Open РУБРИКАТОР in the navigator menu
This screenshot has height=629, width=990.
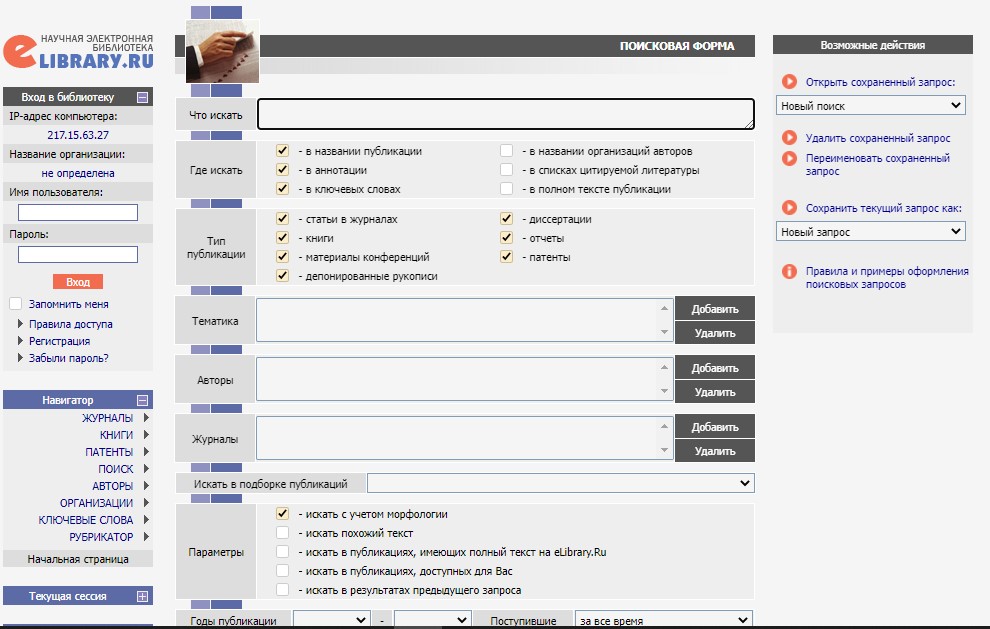tap(101, 537)
